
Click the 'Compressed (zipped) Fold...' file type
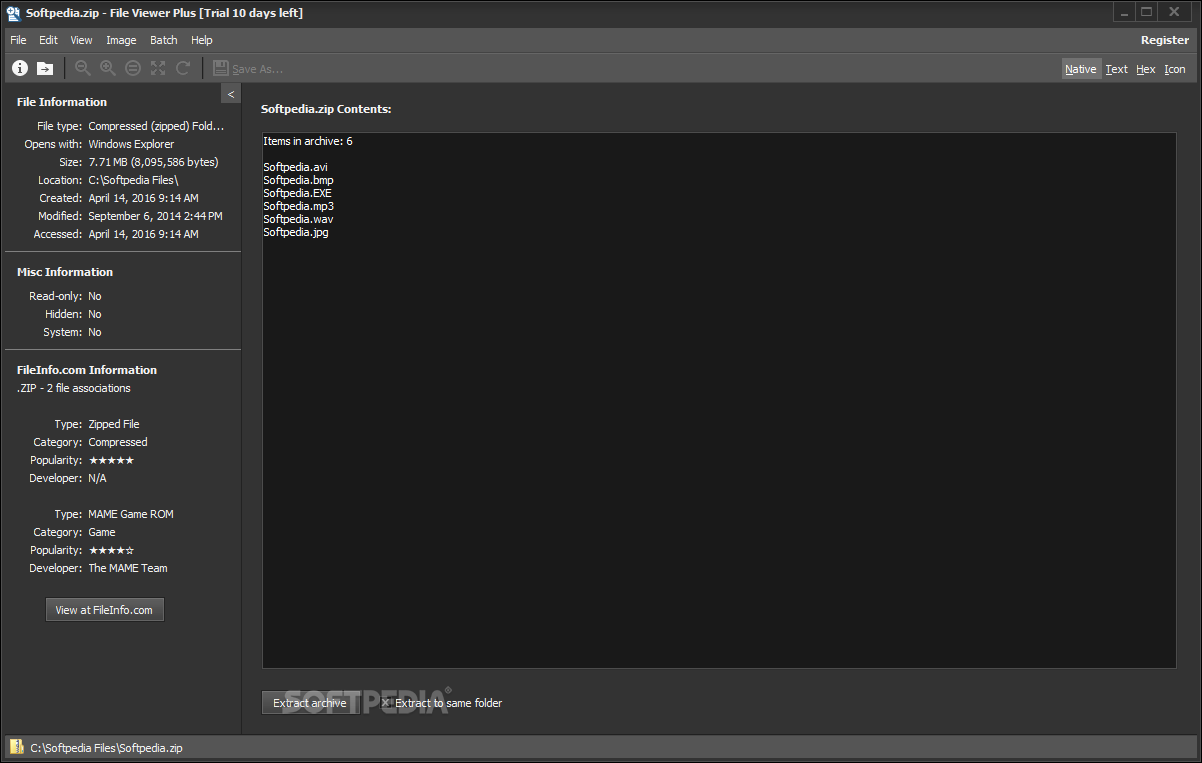pos(156,126)
